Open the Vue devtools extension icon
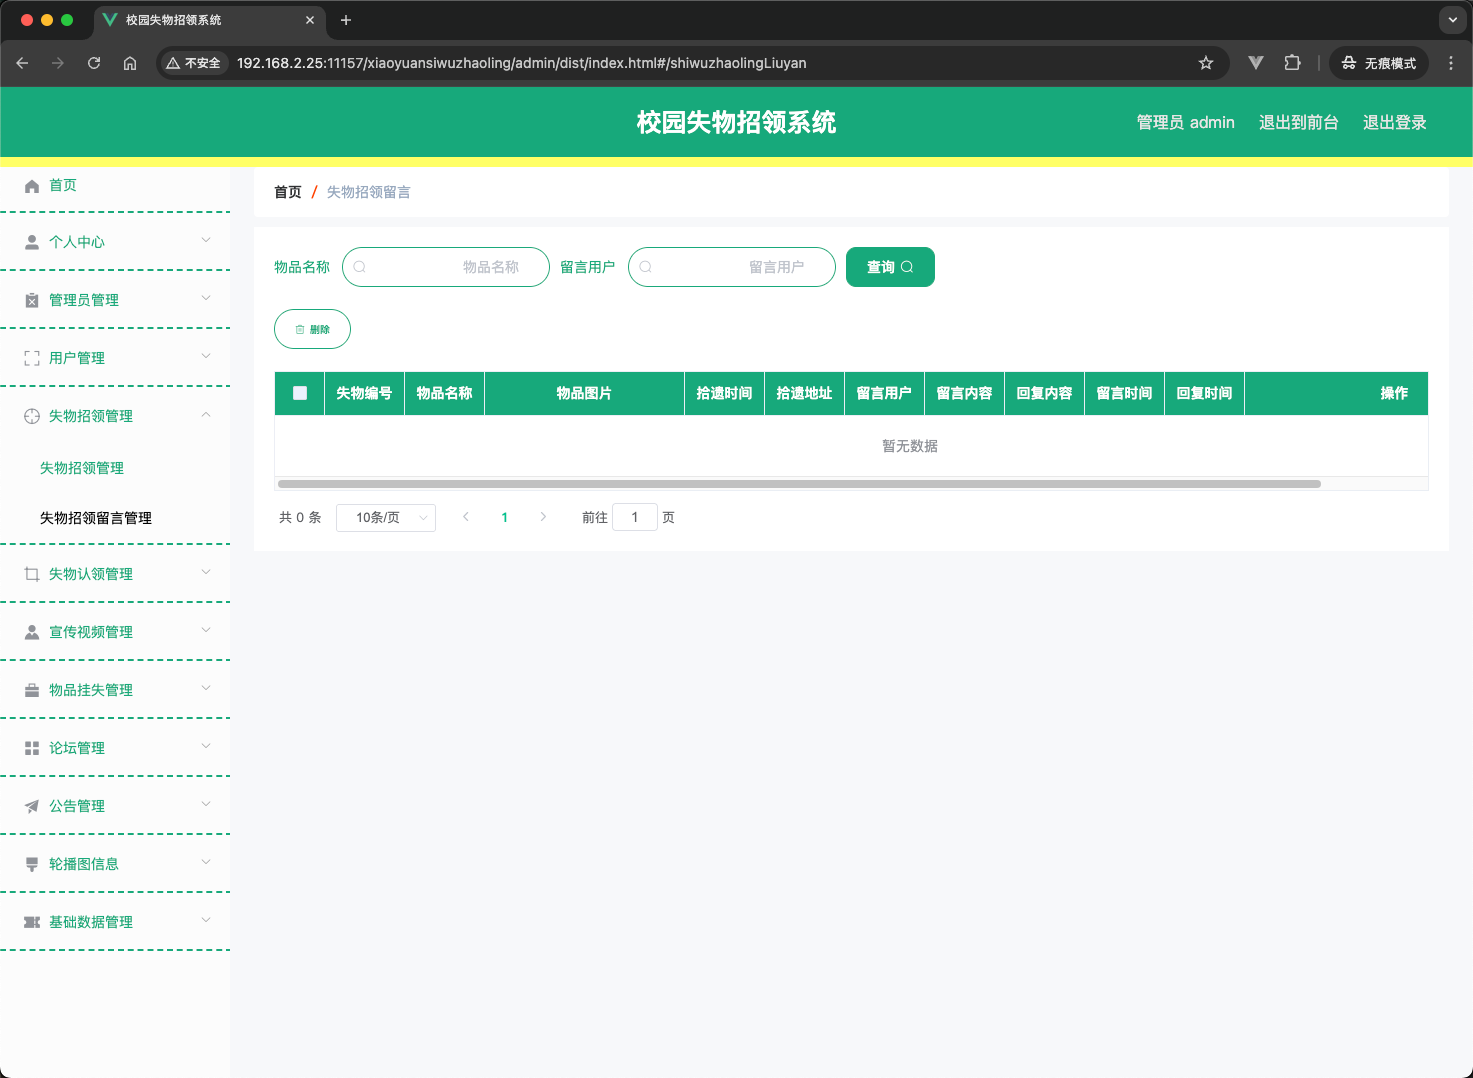Image resolution: width=1473 pixels, height=1078 pixels. click(x=1256, y=63)
